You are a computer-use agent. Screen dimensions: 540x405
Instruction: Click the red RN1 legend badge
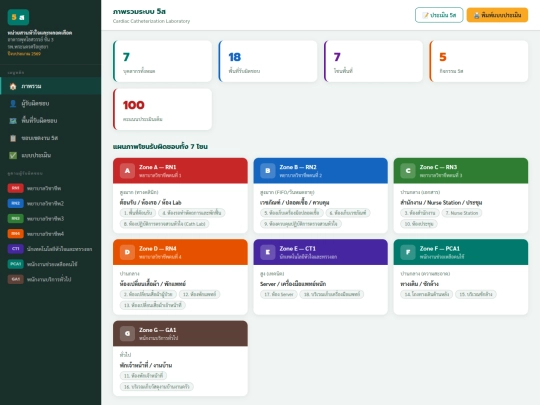click(x=15, y=188)
